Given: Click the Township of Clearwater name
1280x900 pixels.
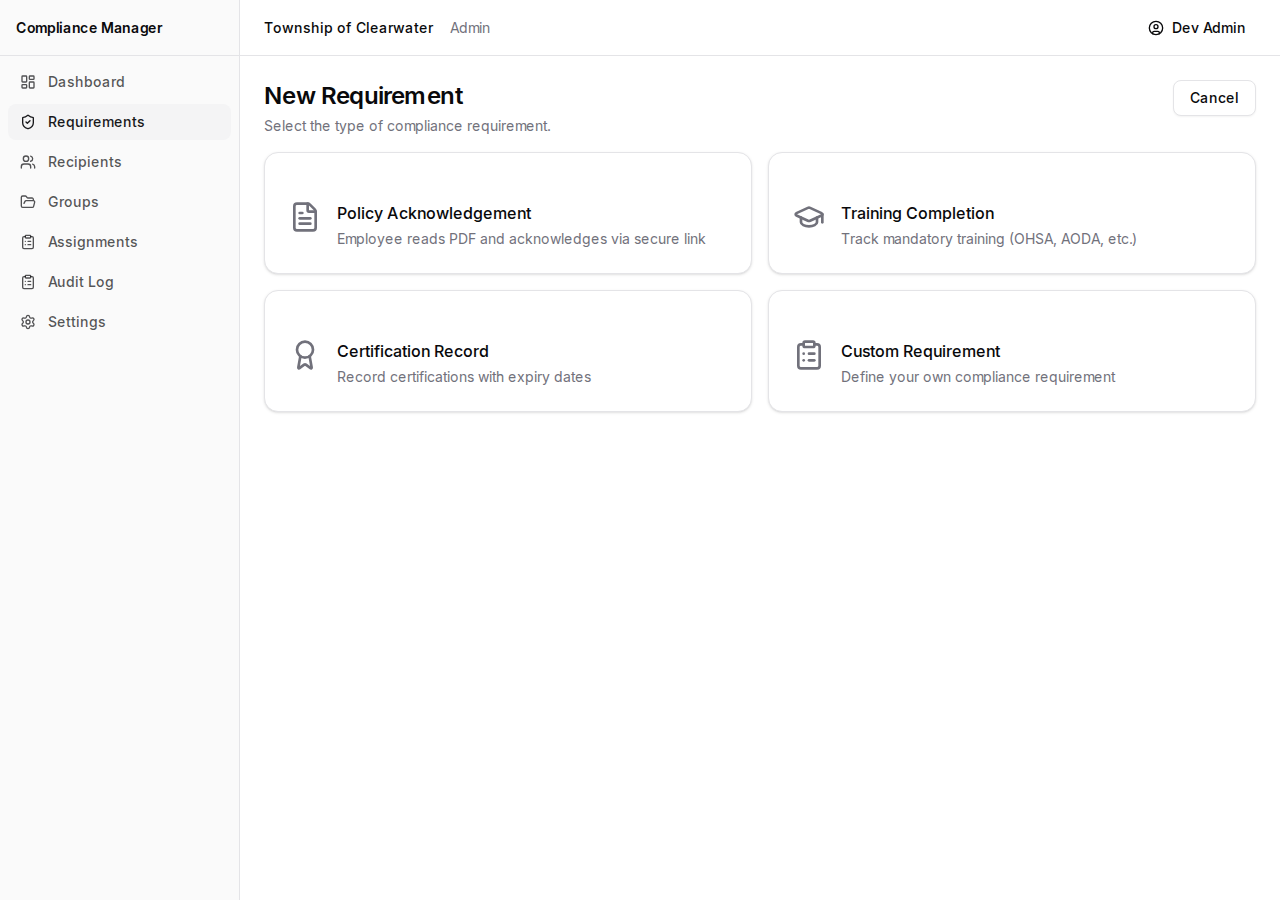Looking at the screenshot, I should pos(349,28).
